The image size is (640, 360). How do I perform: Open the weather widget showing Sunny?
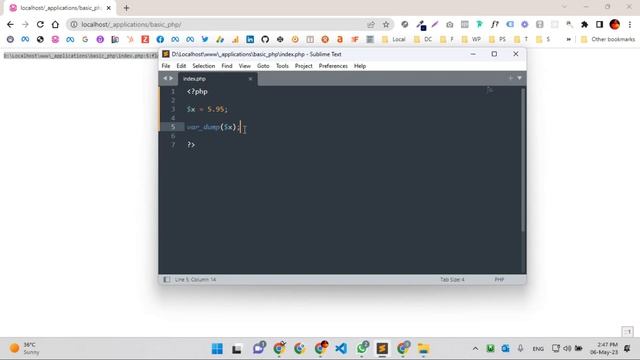[24, 348]
